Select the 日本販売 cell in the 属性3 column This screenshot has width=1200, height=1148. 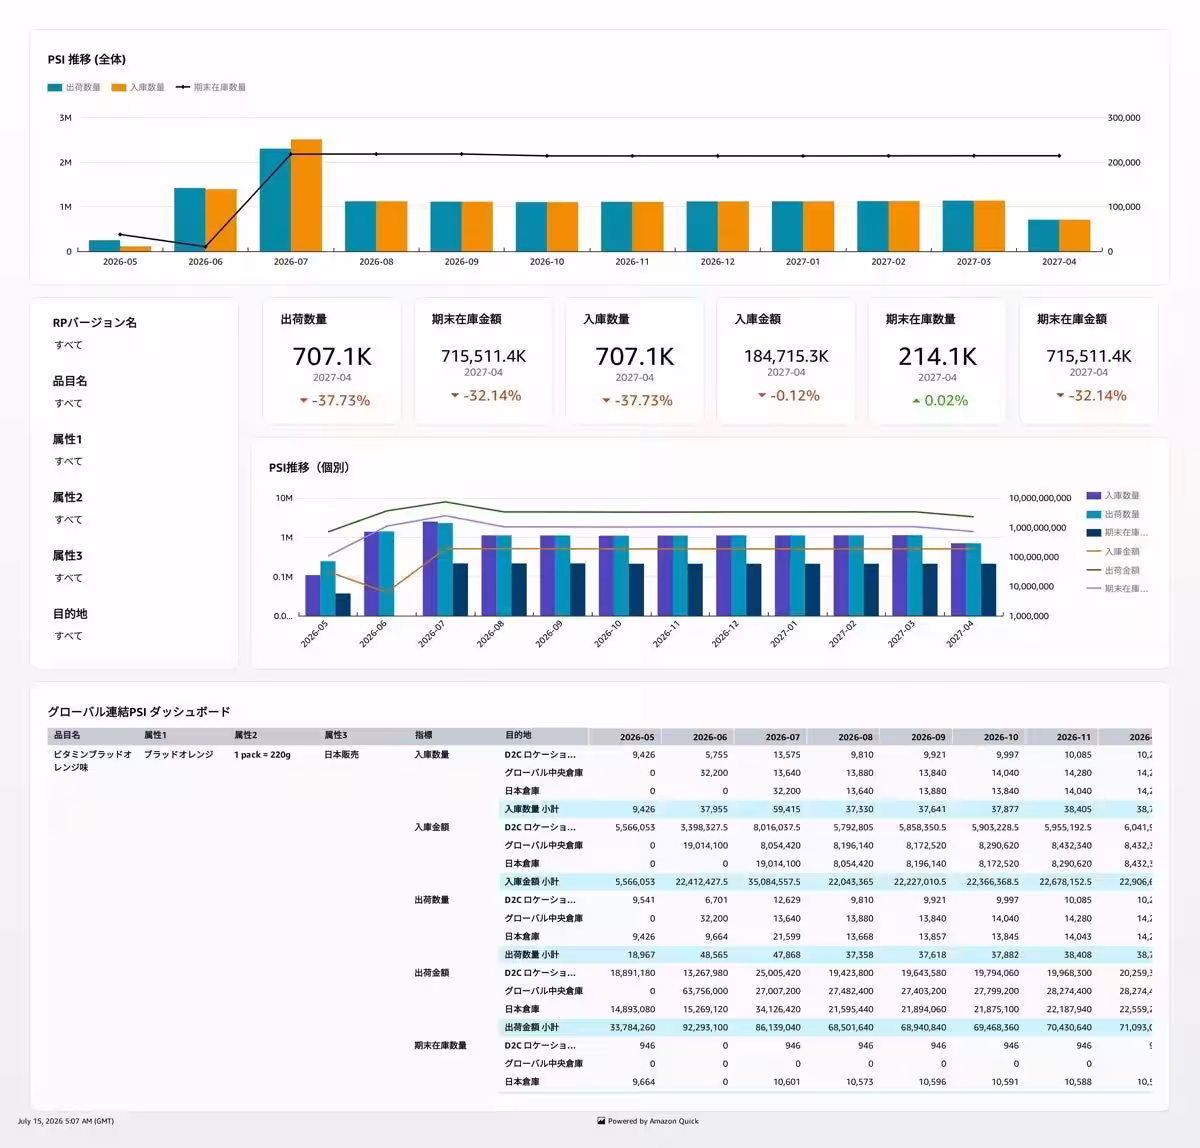pyautogui.click(x=341, y=755)
